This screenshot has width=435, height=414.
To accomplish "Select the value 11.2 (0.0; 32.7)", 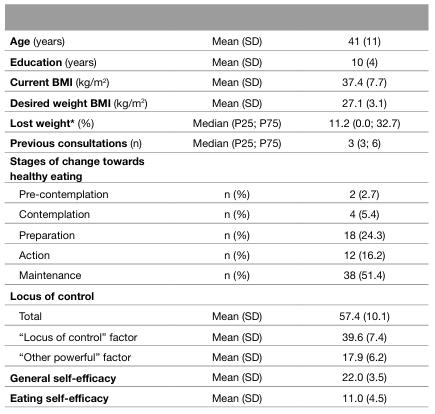I will point(365,123).
